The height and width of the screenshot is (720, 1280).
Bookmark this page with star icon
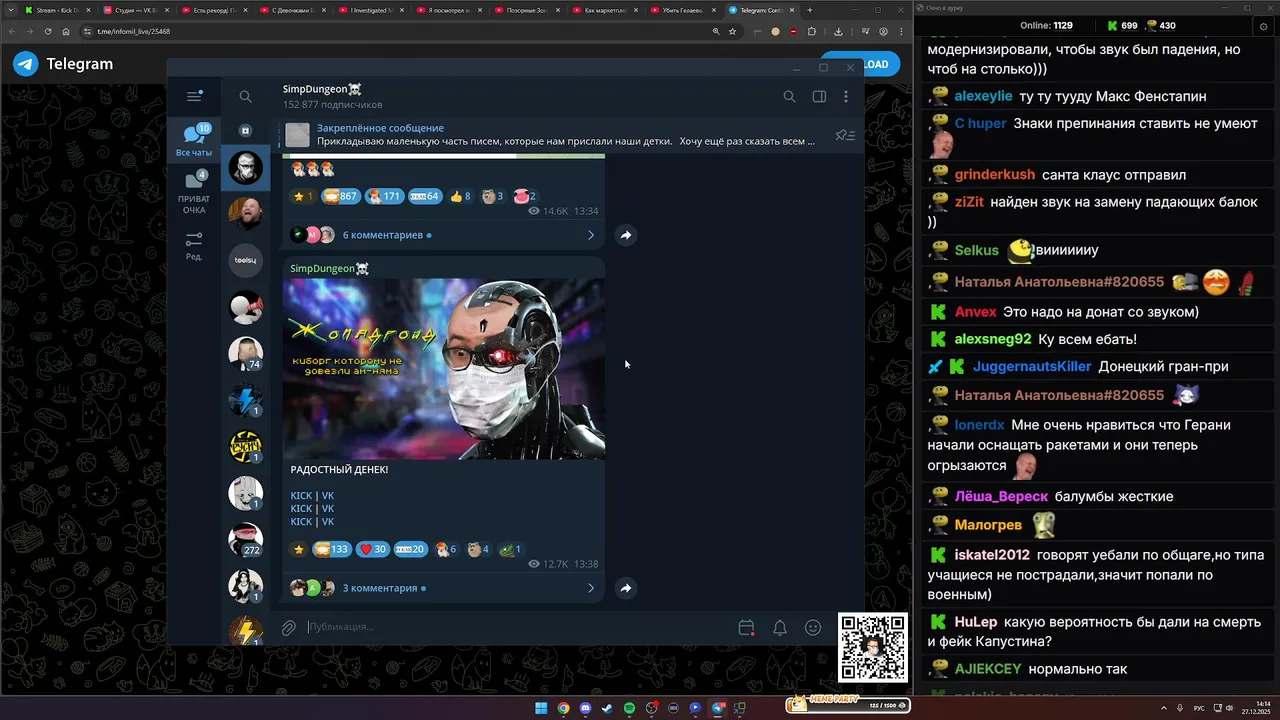point(732,31)
